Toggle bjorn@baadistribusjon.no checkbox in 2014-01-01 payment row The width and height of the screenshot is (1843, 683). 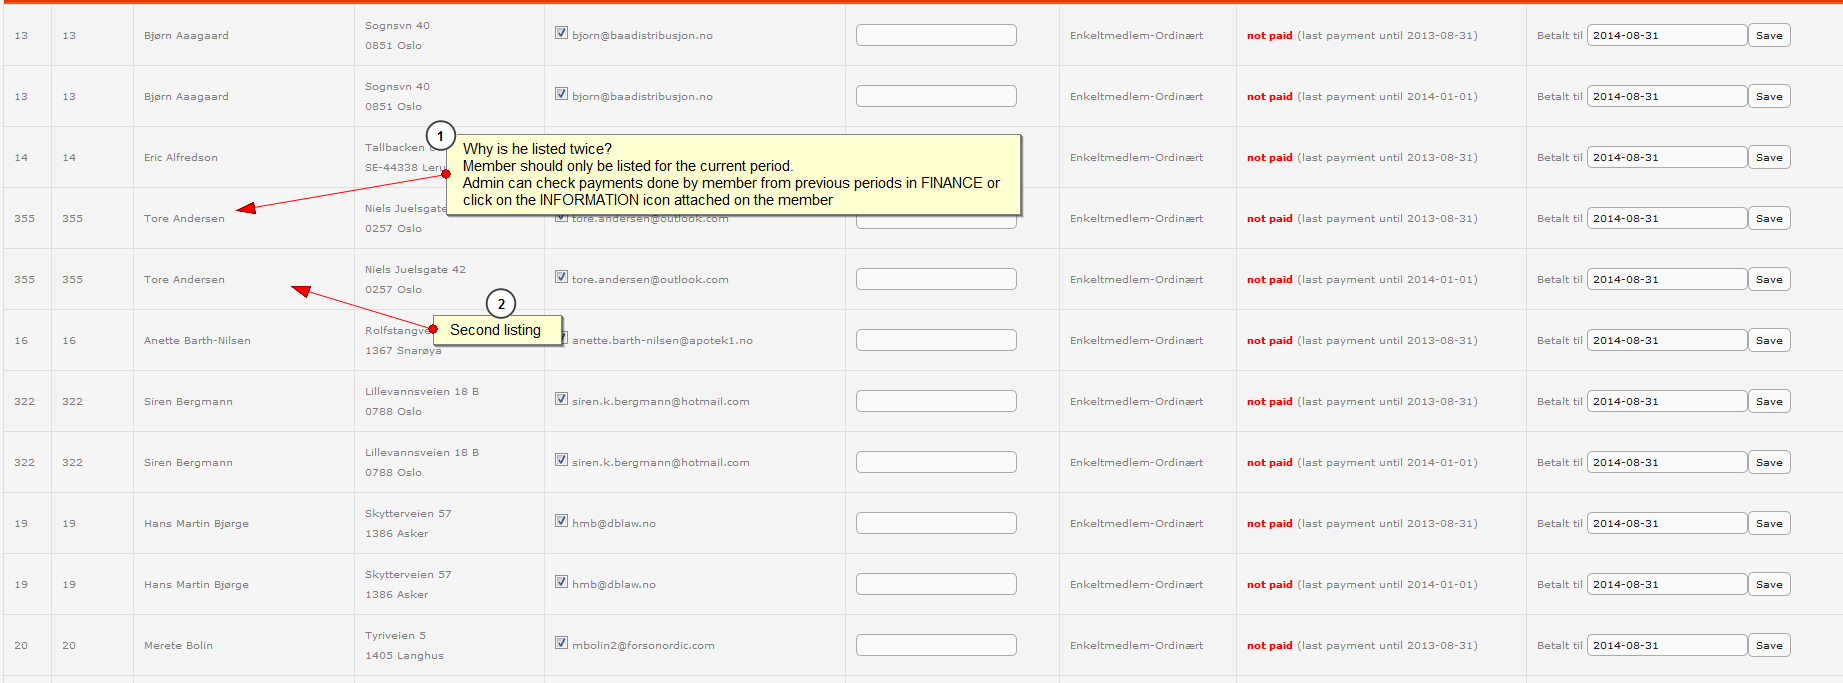(x=561, y=94)
